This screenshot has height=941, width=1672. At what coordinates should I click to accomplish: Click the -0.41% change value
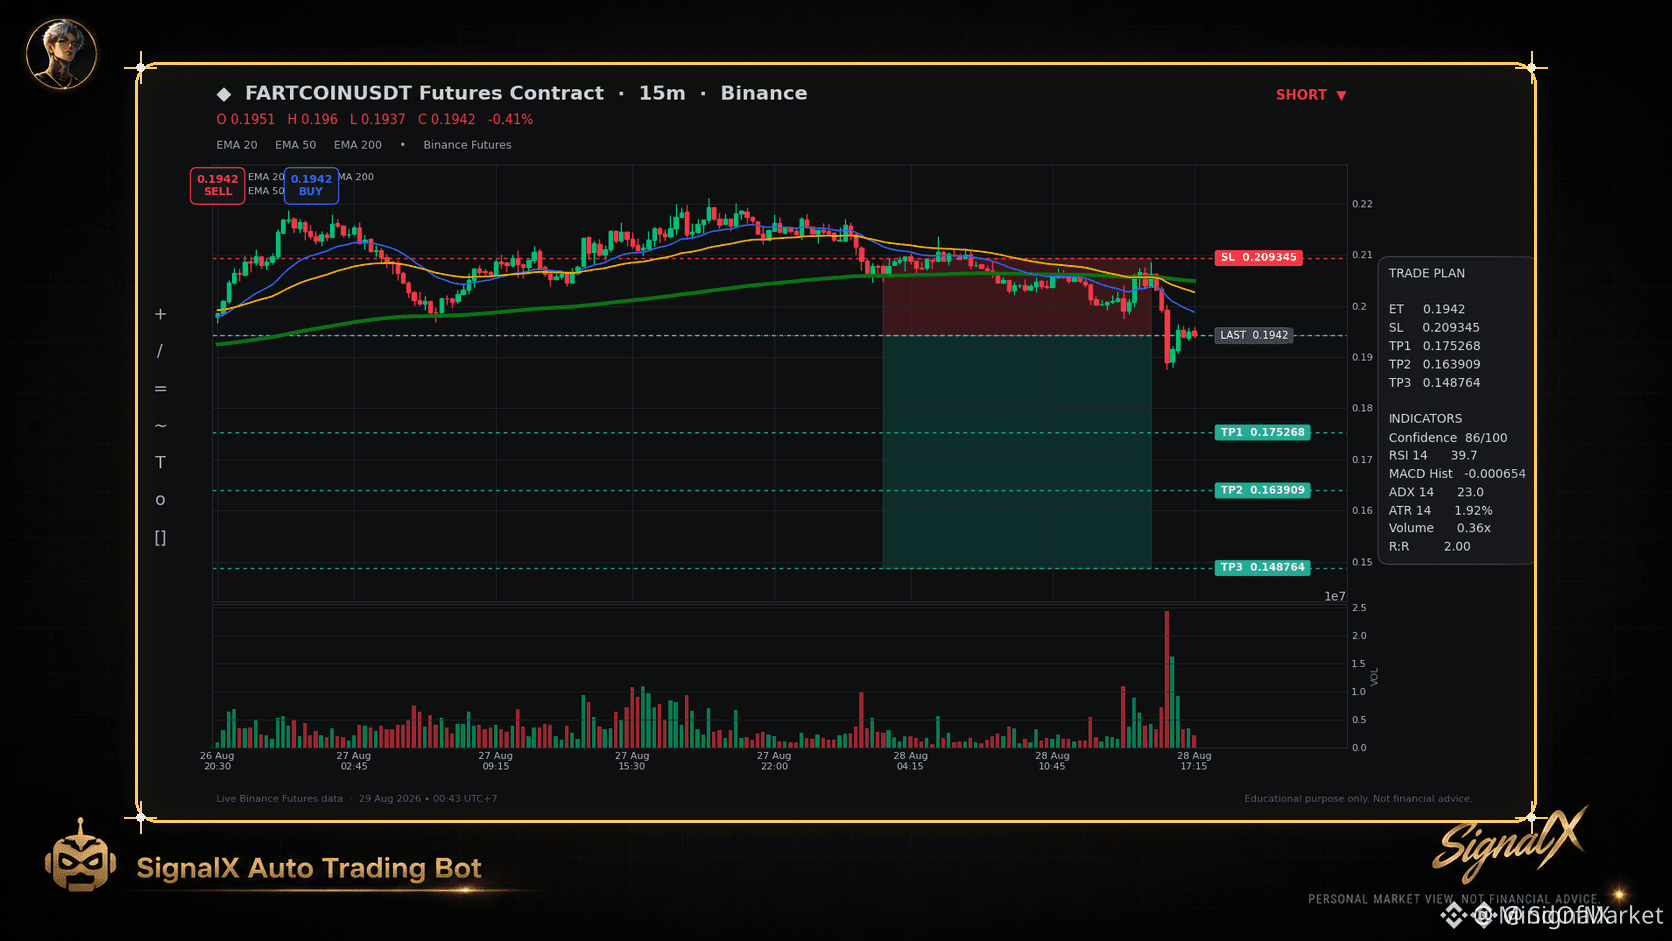point(511,119)
